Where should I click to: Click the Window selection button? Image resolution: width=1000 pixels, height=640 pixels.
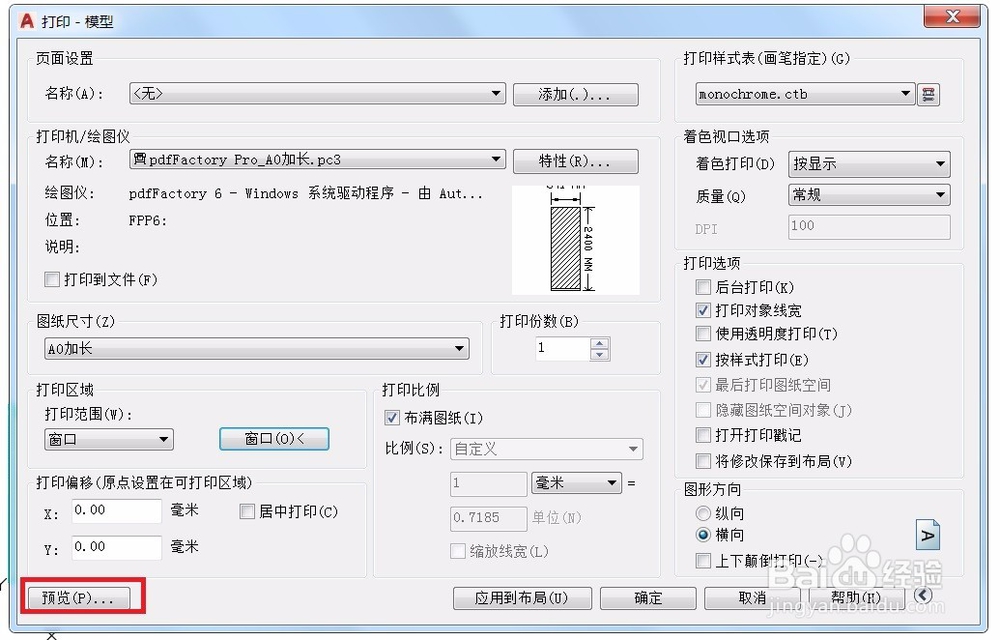point(274,439)
